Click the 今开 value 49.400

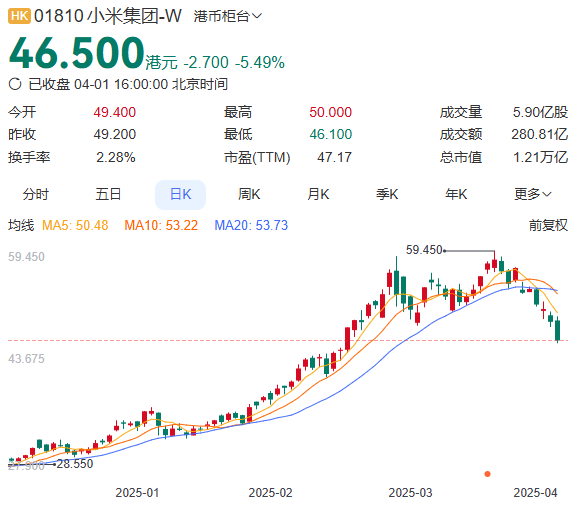tap(114, 112)
